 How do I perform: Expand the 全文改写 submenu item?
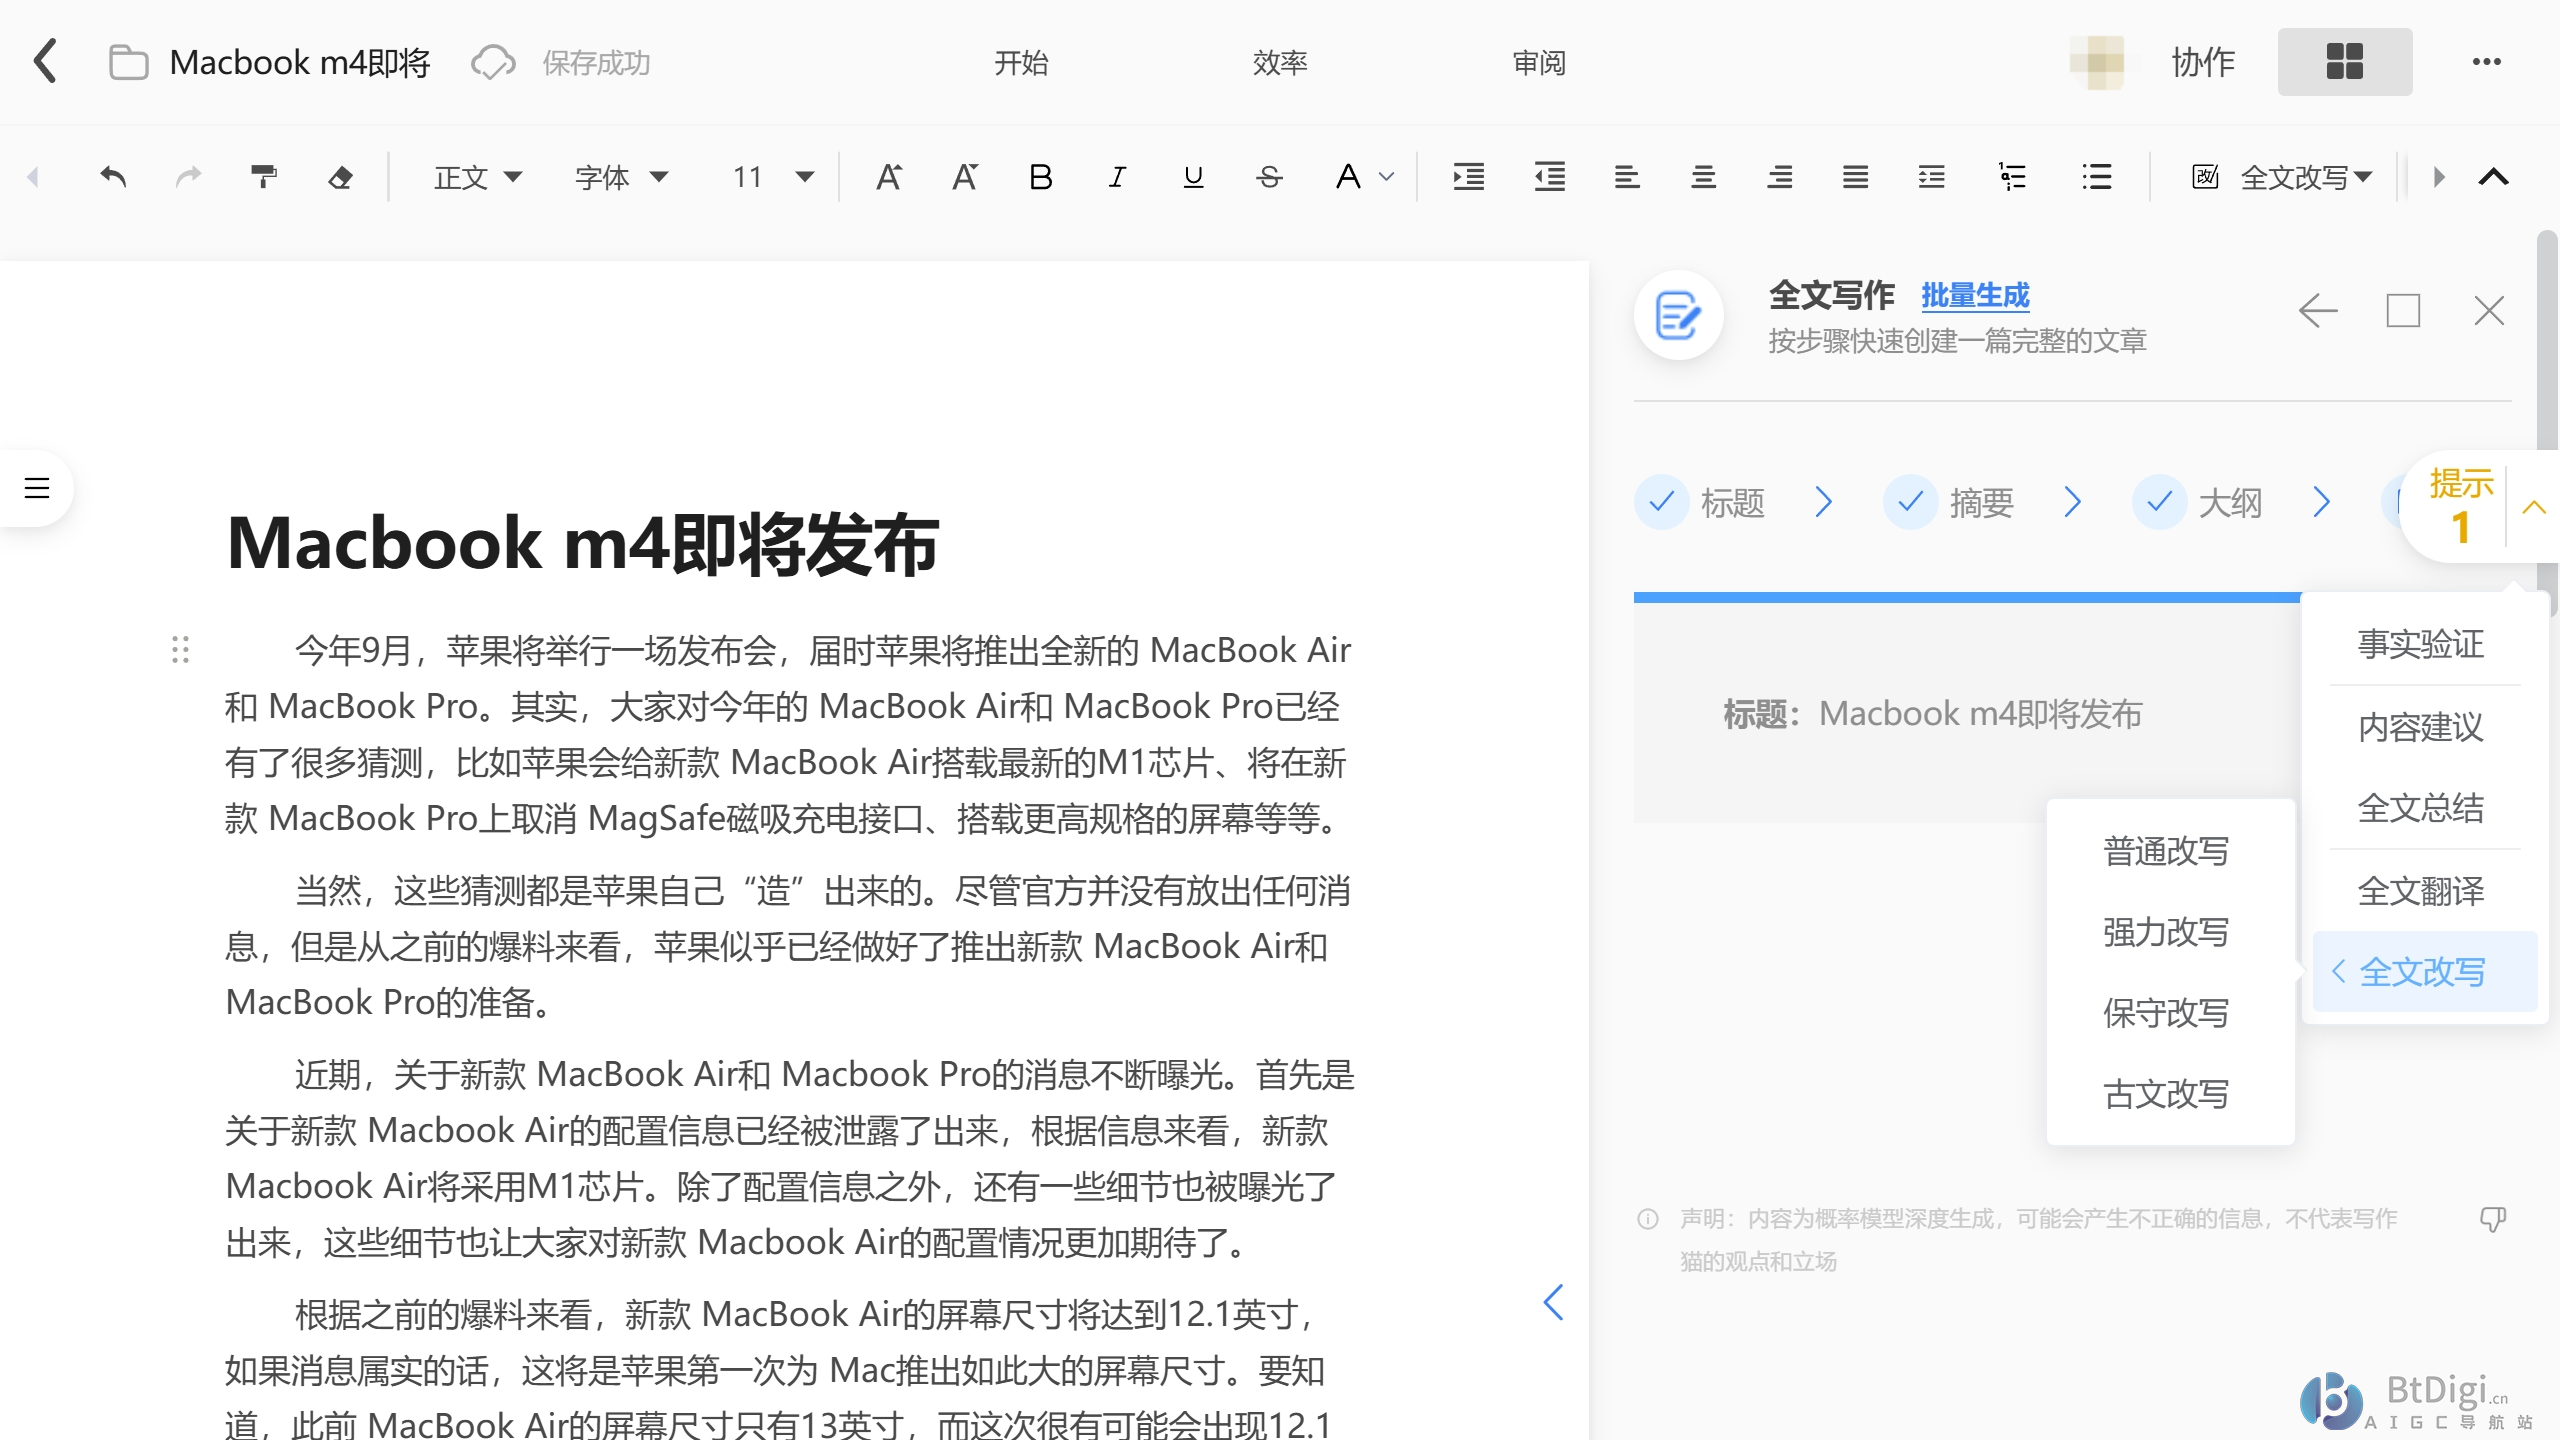click(2425, 971)
